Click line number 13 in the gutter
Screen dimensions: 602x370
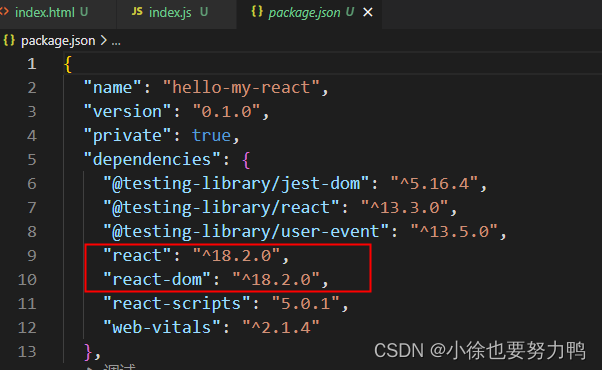[x=27, y=352]
